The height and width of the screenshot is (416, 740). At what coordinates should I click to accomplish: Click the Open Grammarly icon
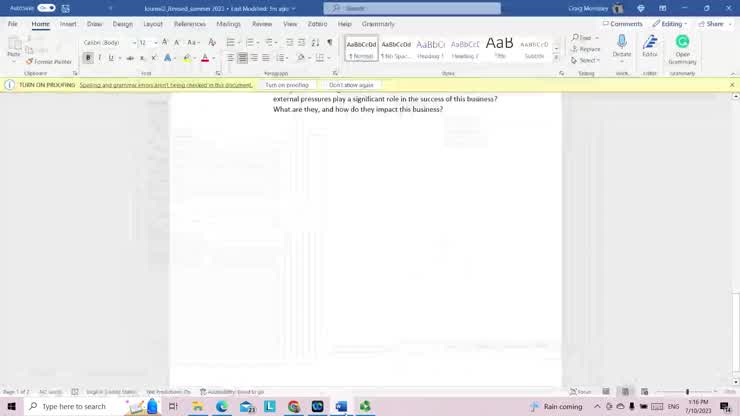click(682, 46)
